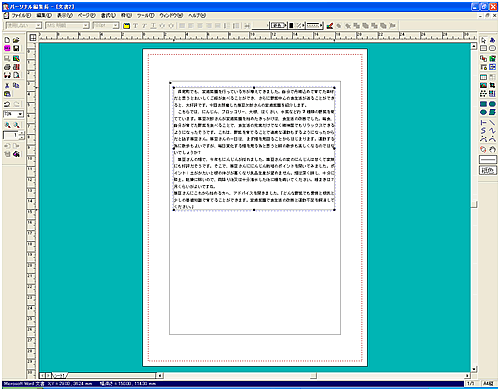
Task: Select the rectangle frame tool in right toolbar
Action: click(x=484, y=48)
